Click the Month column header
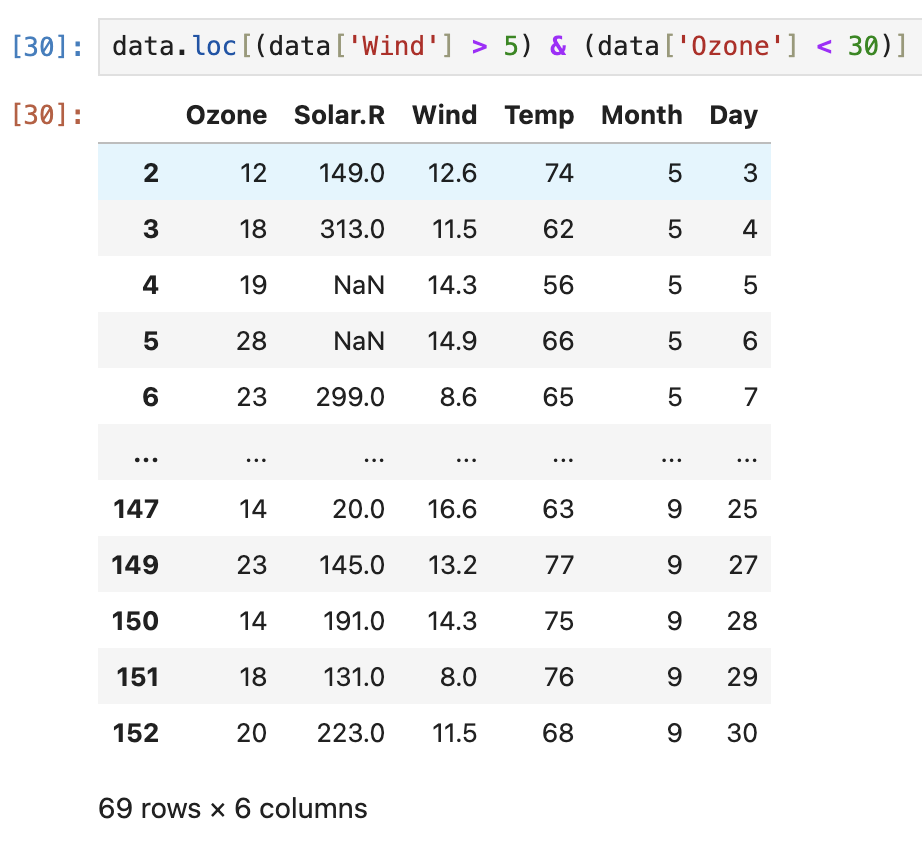 tap(642, 115)
